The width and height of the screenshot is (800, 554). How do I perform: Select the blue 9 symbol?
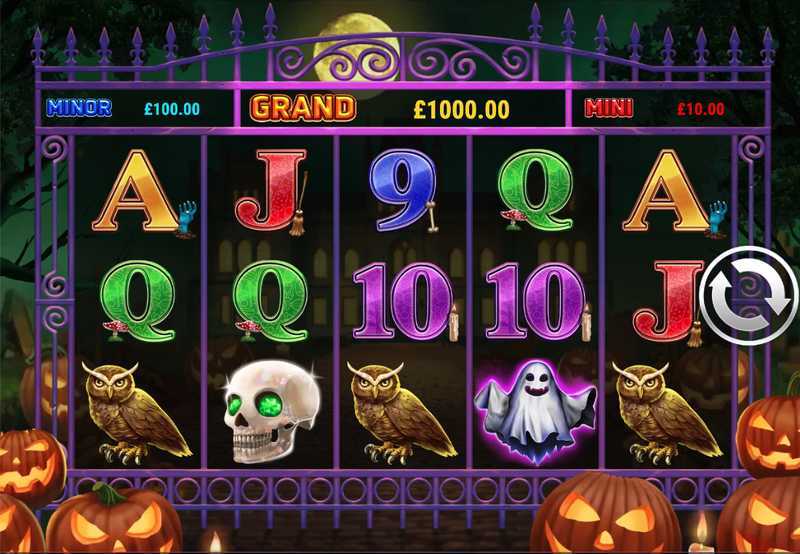(404, 191)
